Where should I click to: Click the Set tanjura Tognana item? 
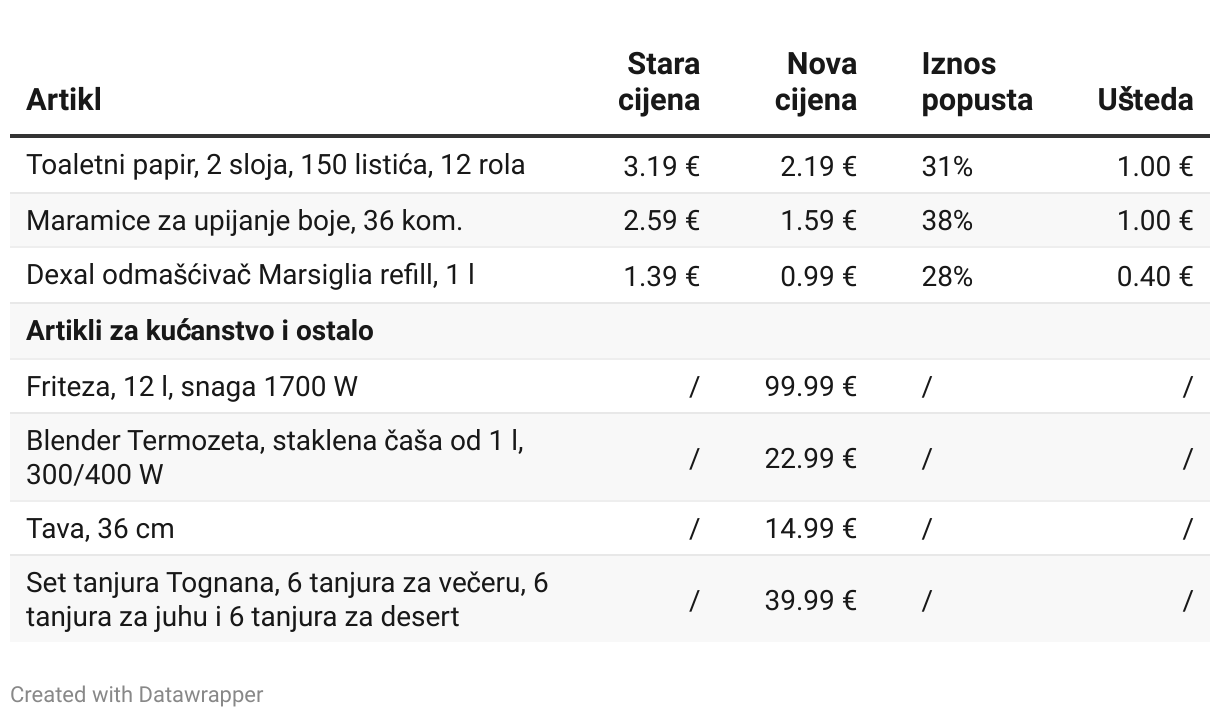pyautogui.click(x=287, y=599)
